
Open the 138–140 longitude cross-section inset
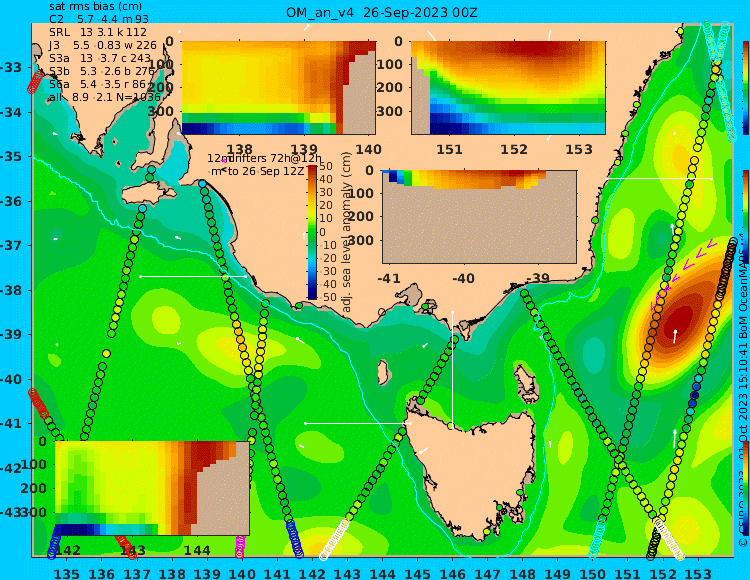click(x=278, y=88)
